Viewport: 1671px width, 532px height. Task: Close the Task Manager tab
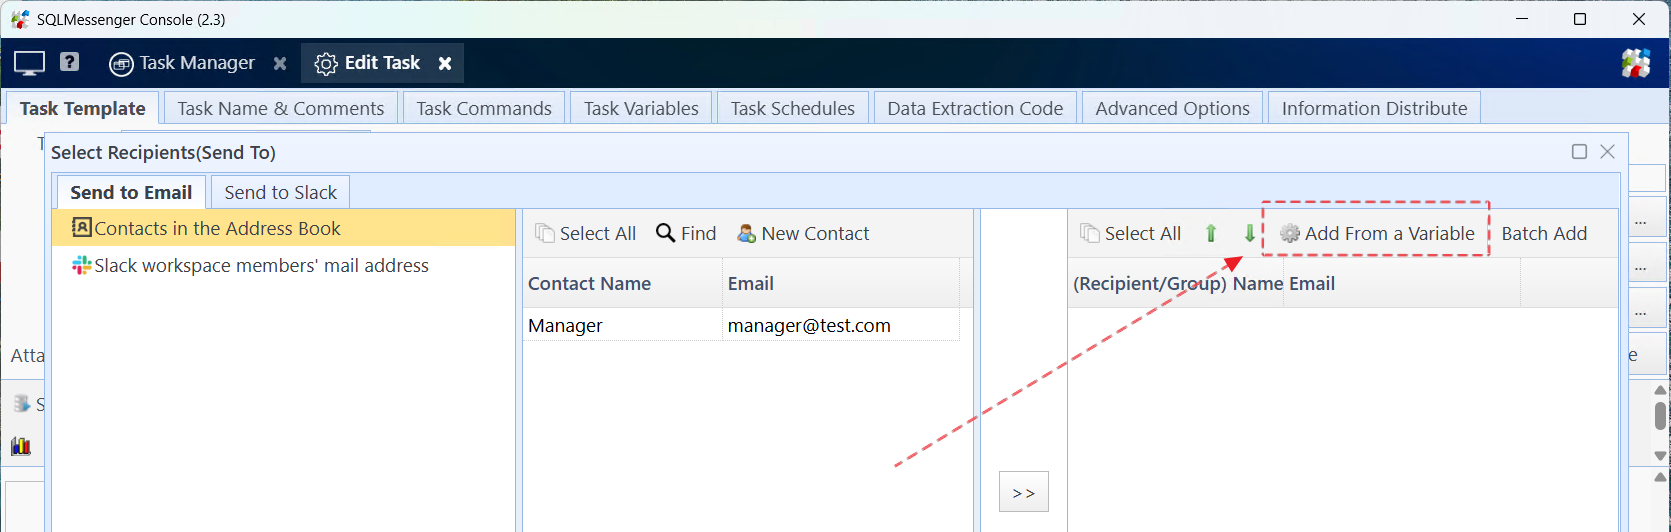coord(280,63)
